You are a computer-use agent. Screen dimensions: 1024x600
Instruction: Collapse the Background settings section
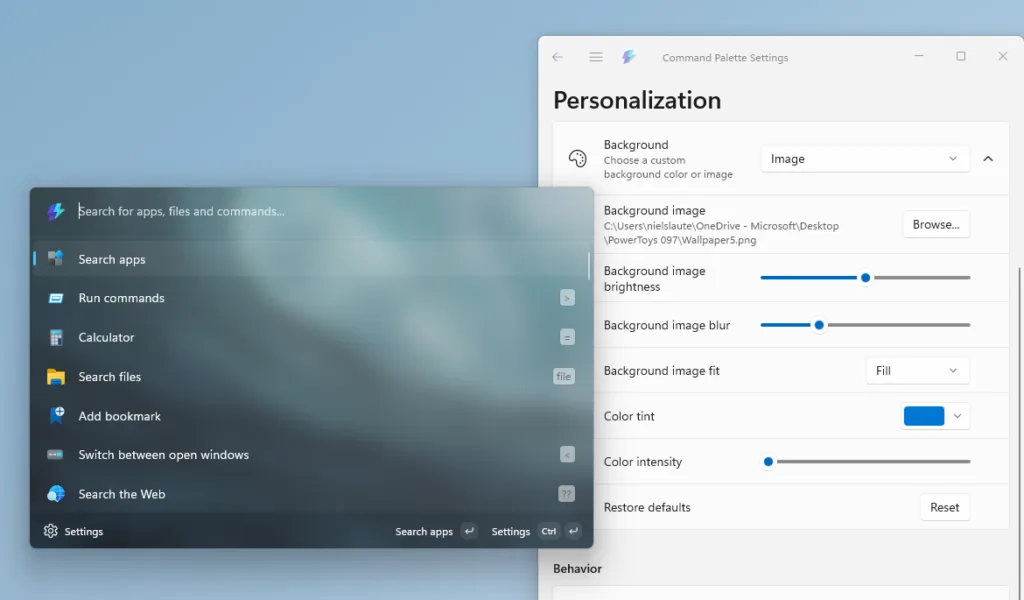(988, 158)
